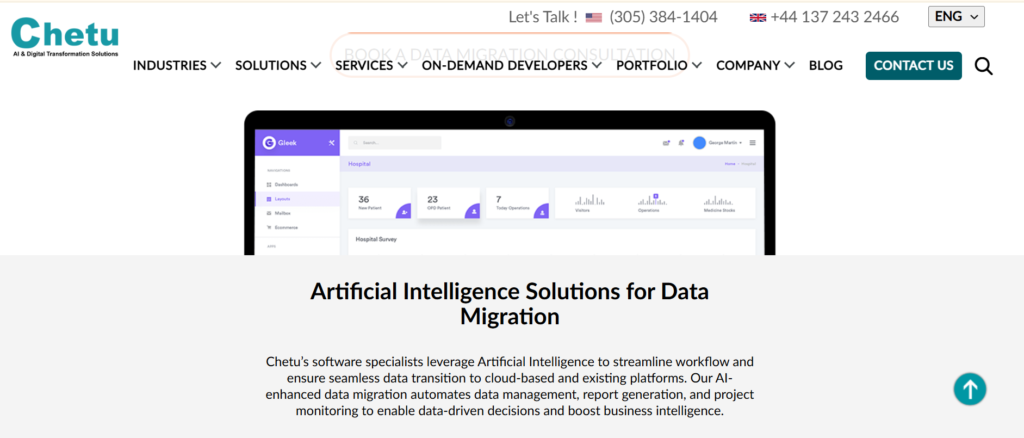Go to the Blog page
Image resolution: width=1024 pixels, height=438 pixels.
click(x=825, y=65)
